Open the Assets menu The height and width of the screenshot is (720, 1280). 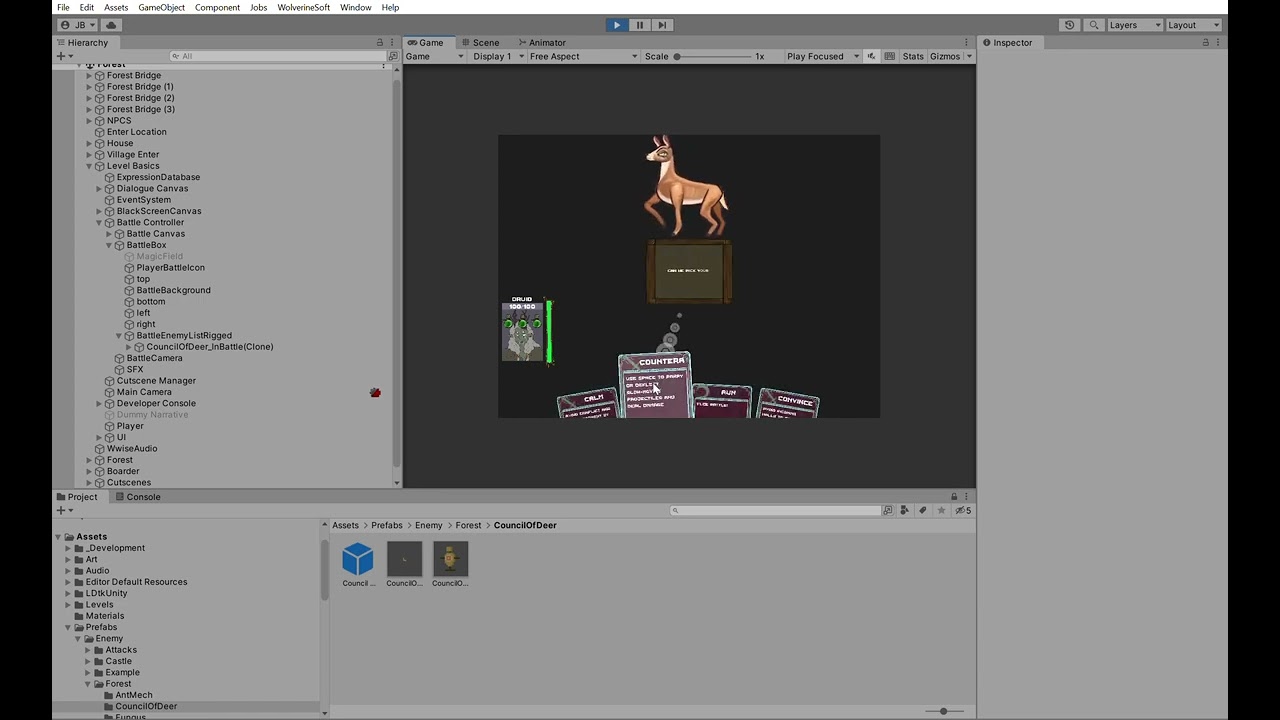(116, 7)
